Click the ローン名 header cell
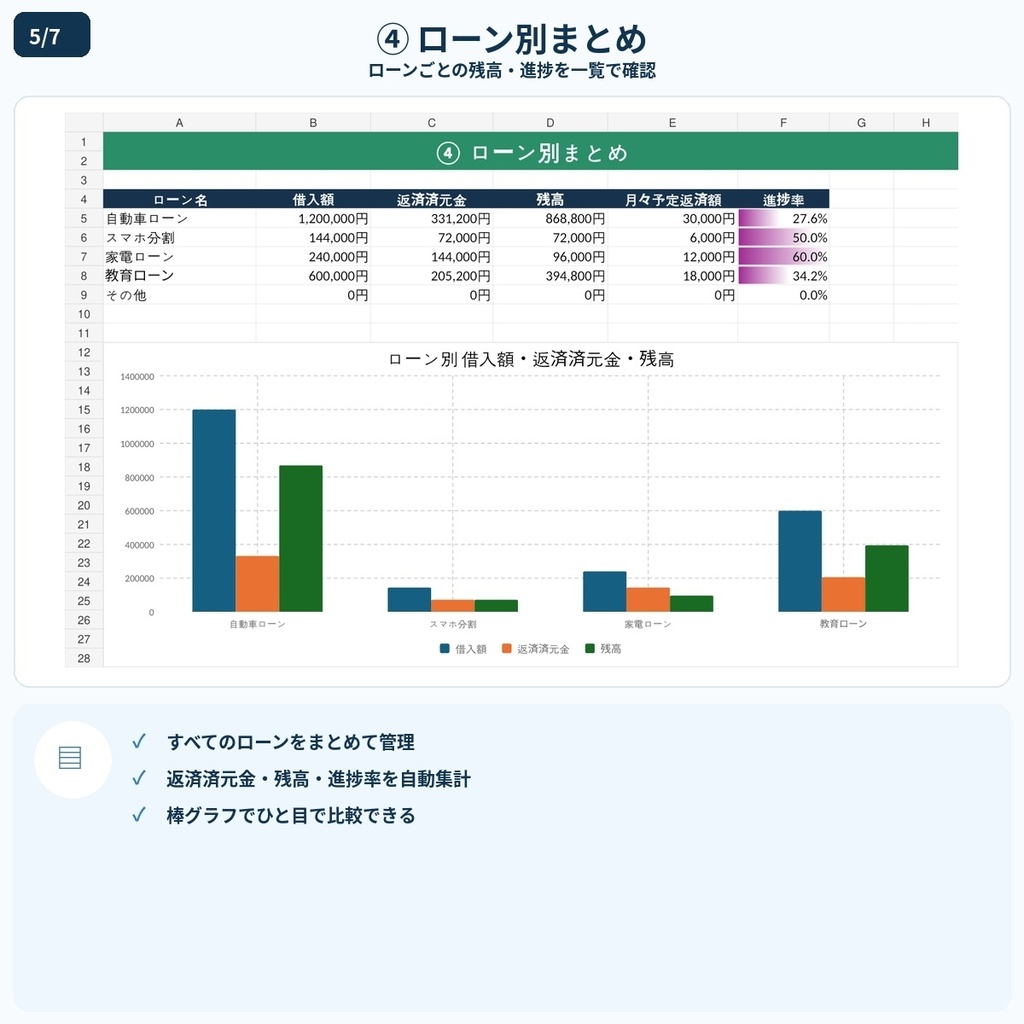 pos(179,199)
